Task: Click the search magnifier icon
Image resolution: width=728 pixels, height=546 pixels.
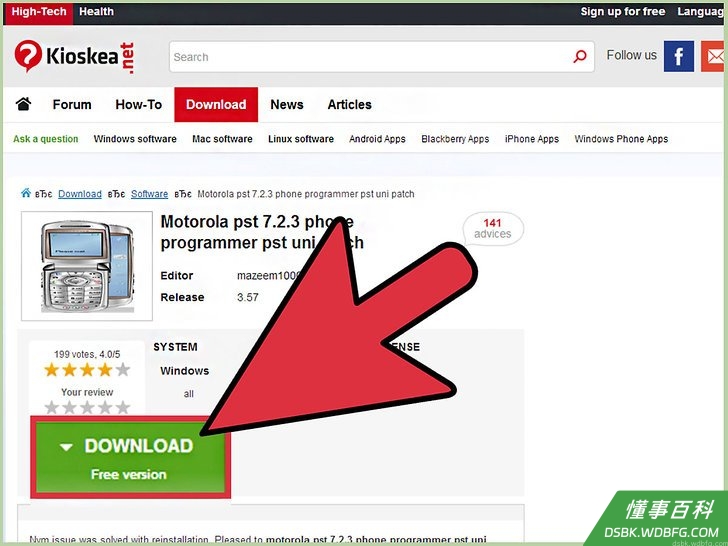Action: 579,57
